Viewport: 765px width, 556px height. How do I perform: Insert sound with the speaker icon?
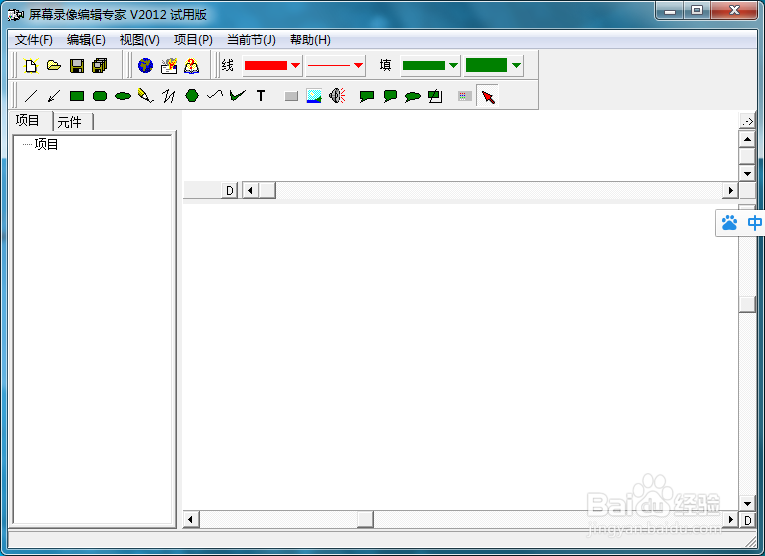[x=337, y=96]
